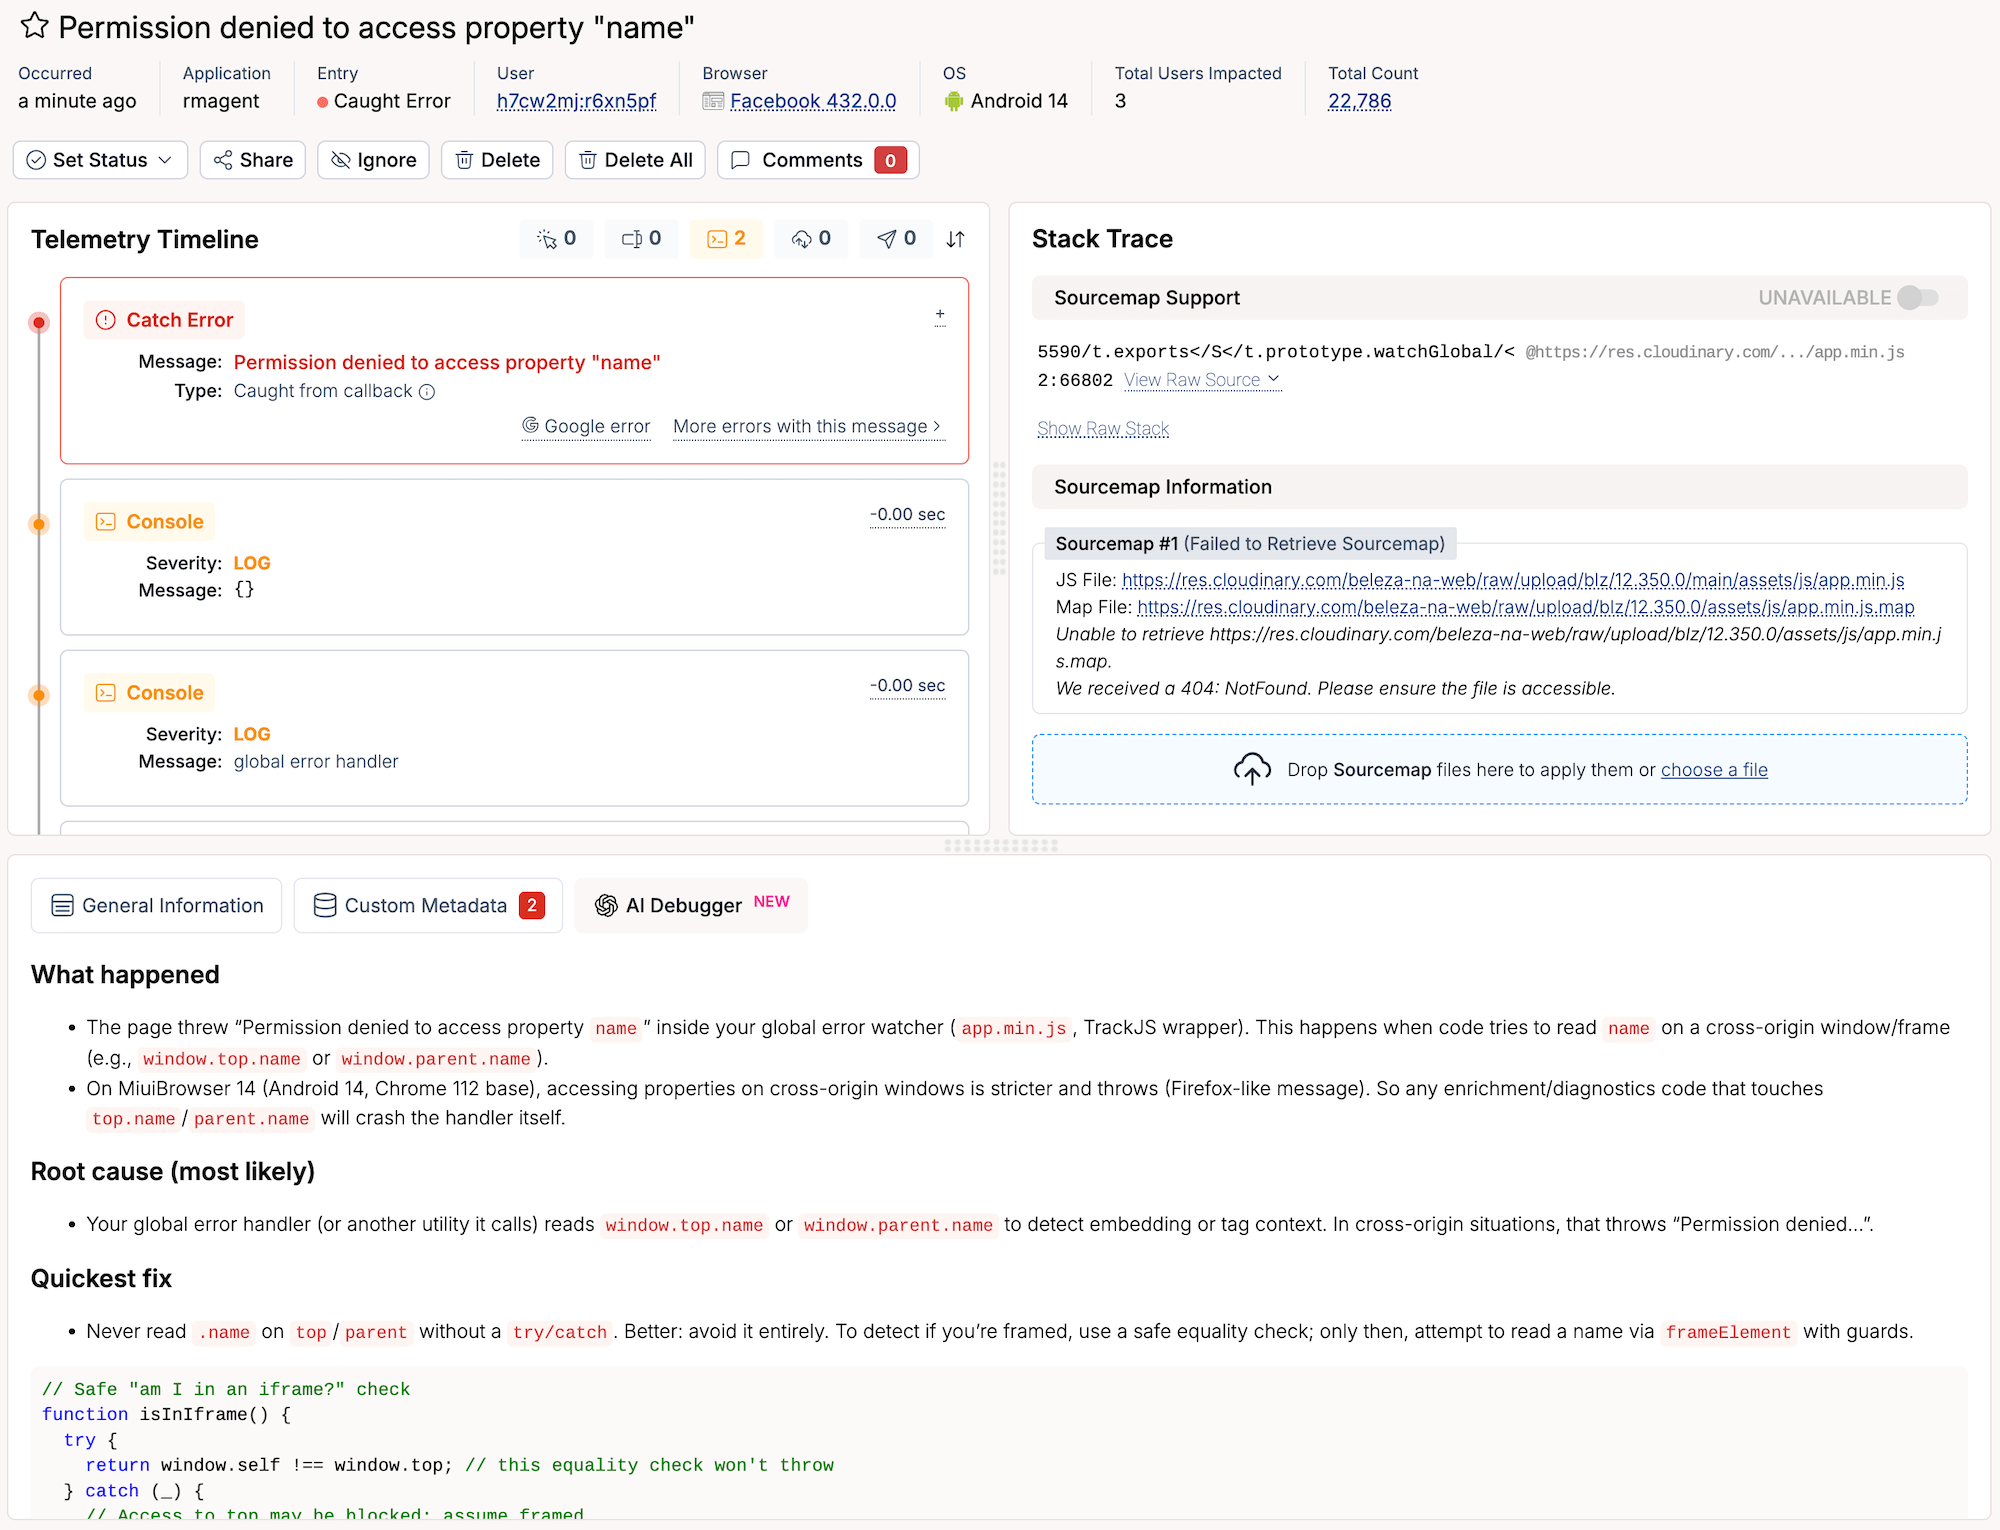The height and width of the screenshot is (1530, 2000).
Task: Open the Map File app.min.js.map link
Action: [1526, 607]
